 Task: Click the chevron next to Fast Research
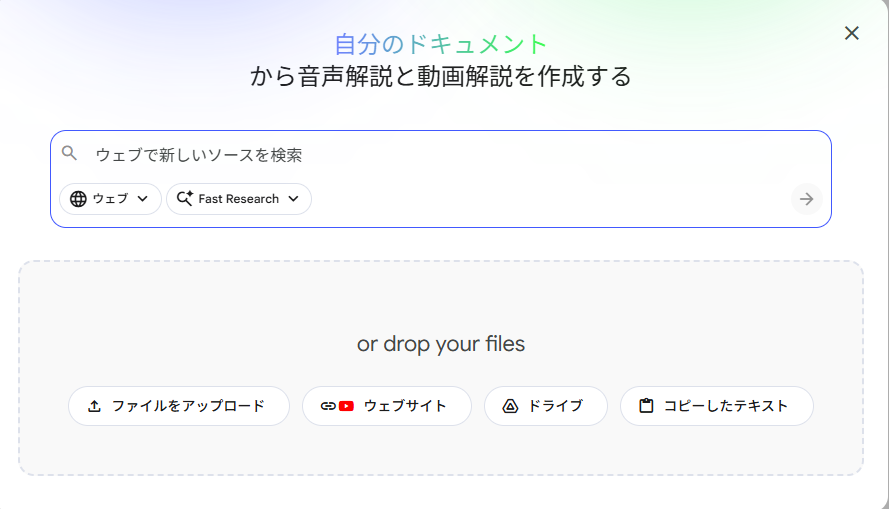(x=293, y=199)
